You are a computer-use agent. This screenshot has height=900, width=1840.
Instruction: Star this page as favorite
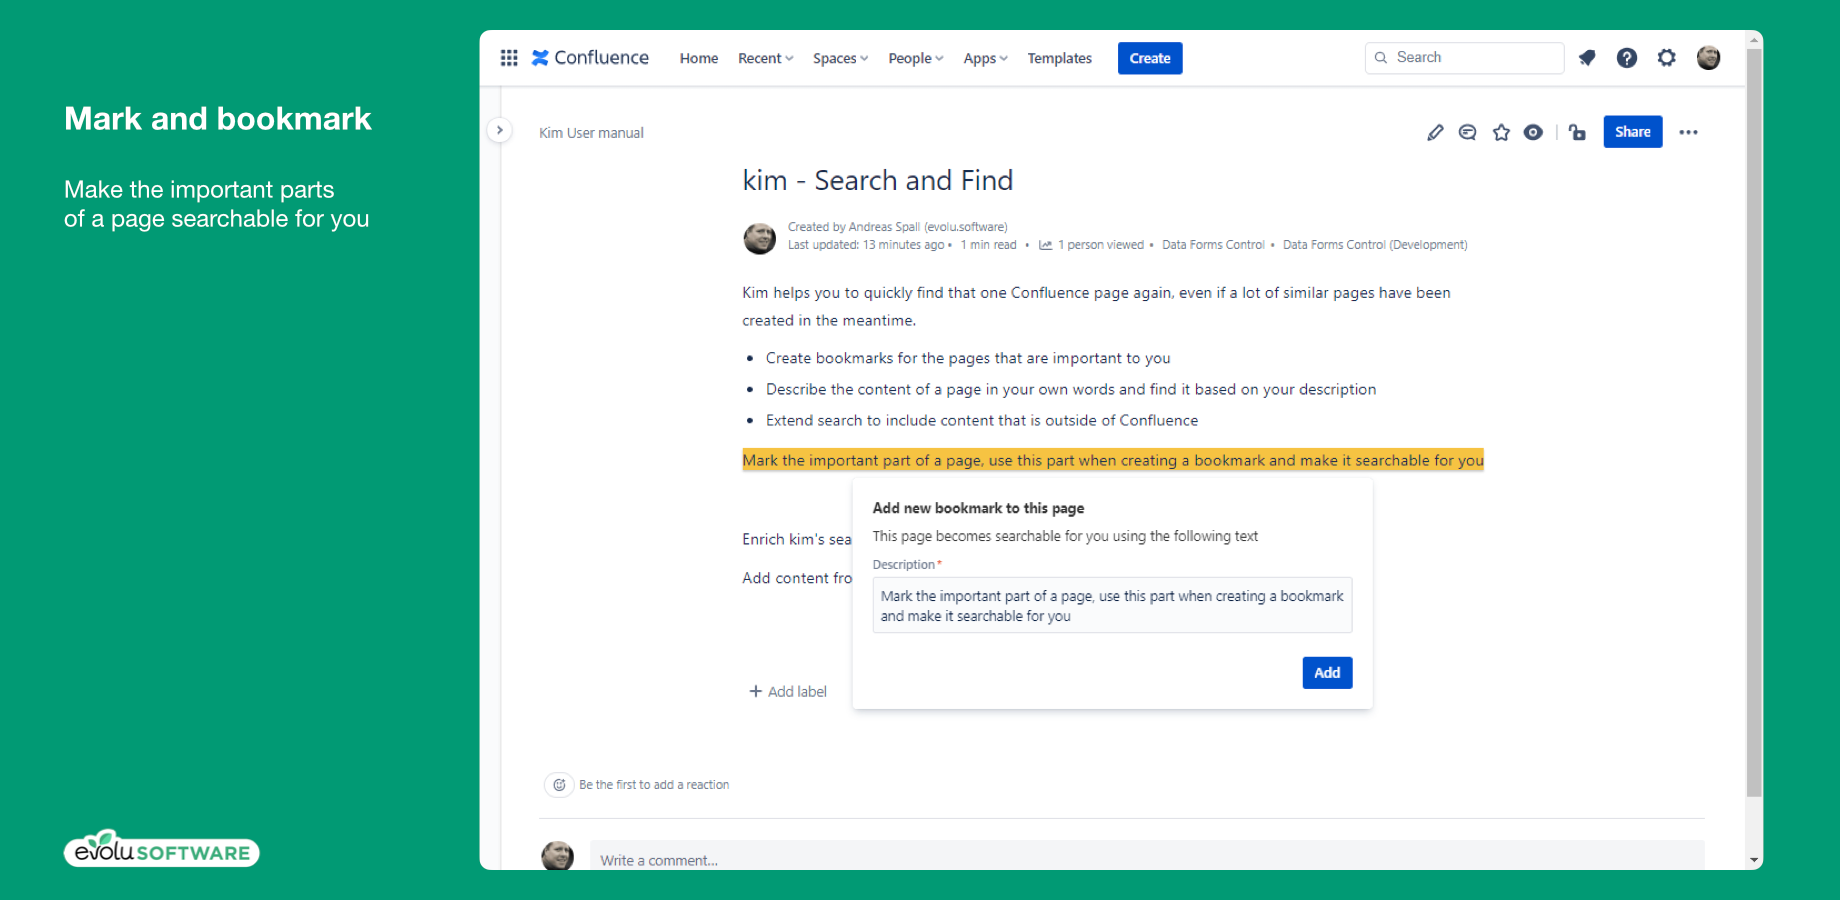[1501, 132]
